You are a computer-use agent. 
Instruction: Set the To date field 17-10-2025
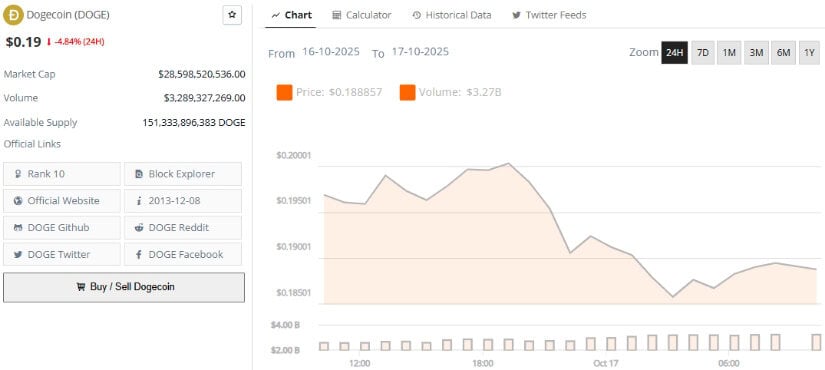[x=420, y=52]
